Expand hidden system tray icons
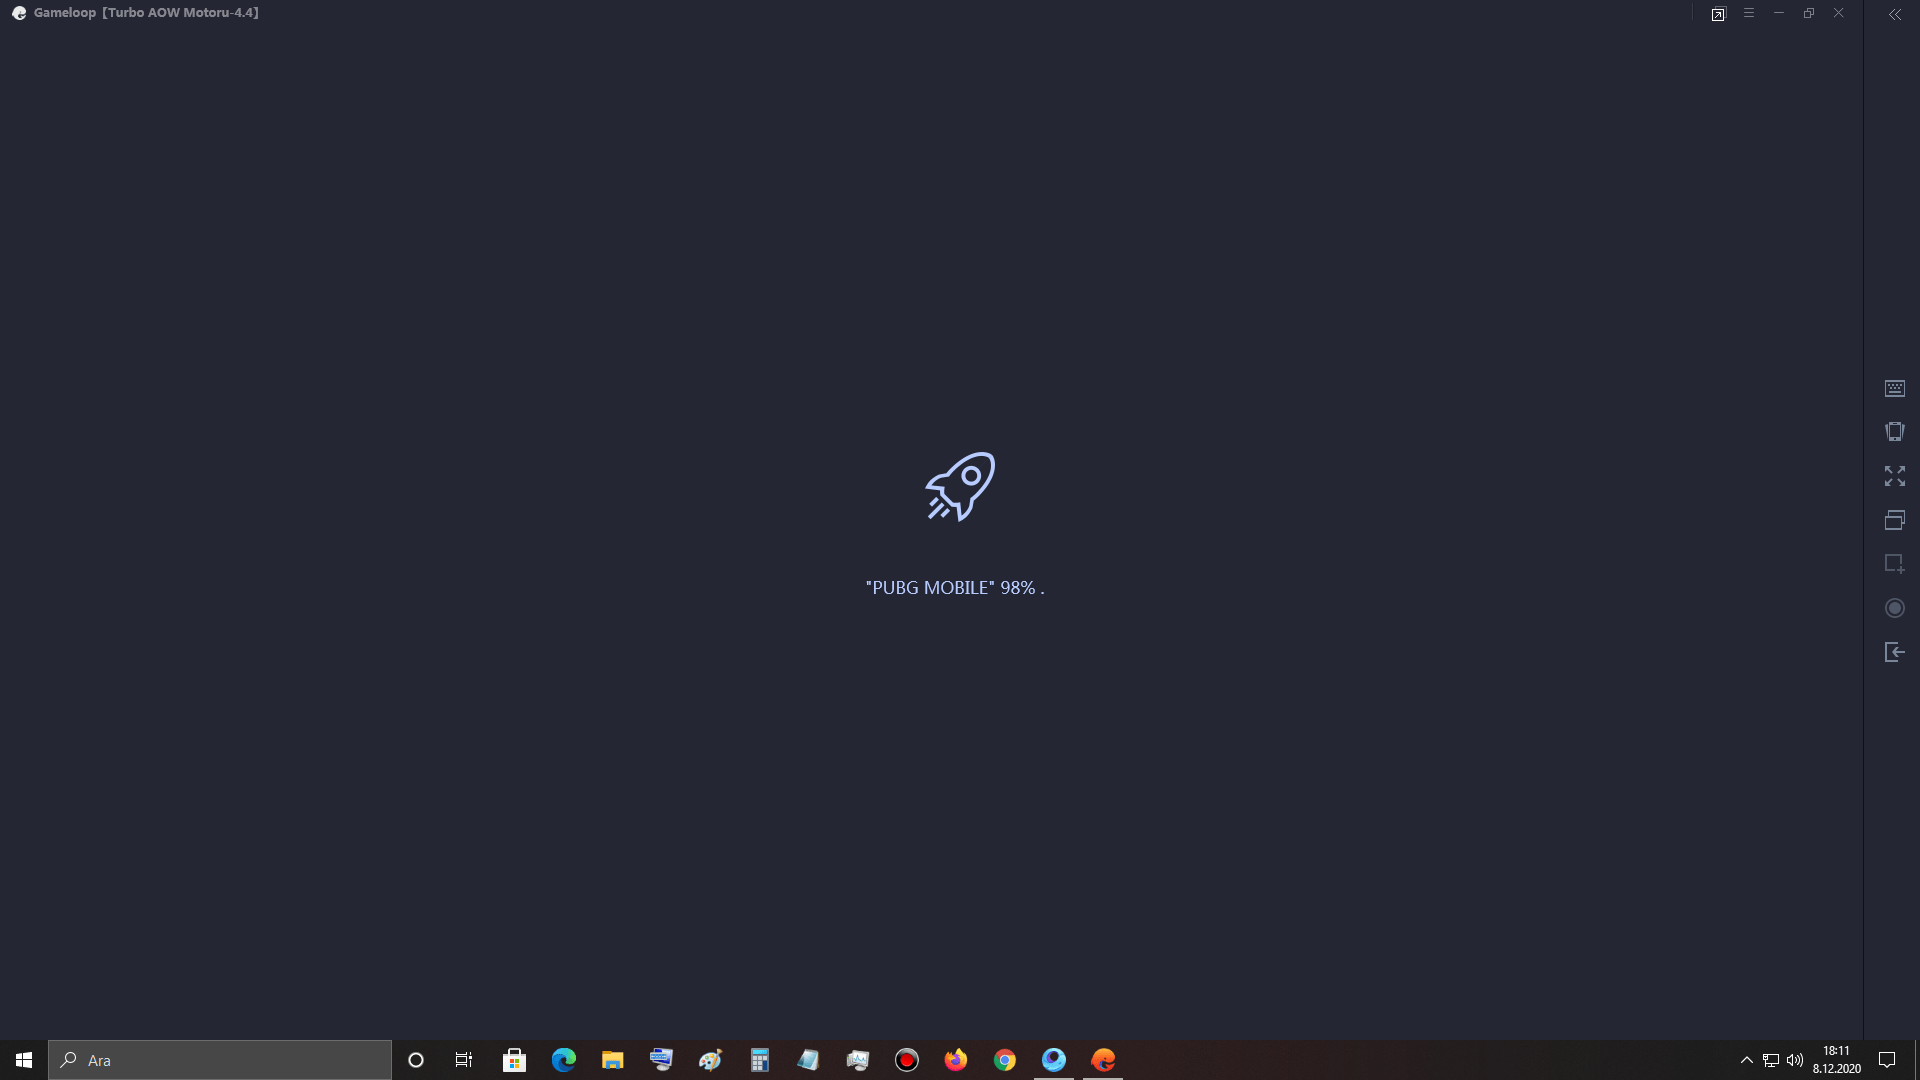Viewport: 1920px width, 1080px height. click(1746, 1060)
